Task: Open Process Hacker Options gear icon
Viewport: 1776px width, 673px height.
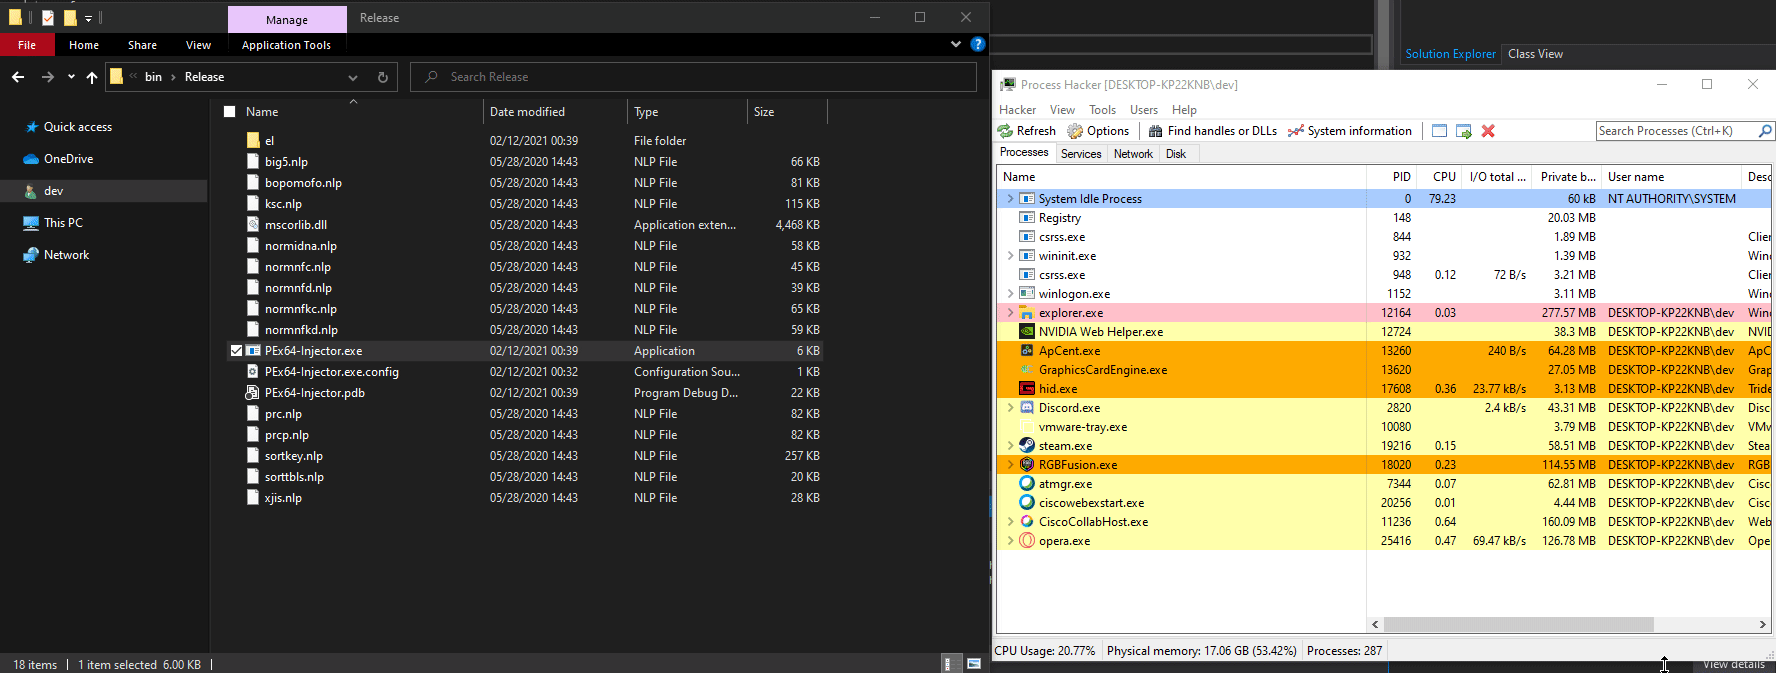Action: pyautogui.click(x=1075, y=131)
